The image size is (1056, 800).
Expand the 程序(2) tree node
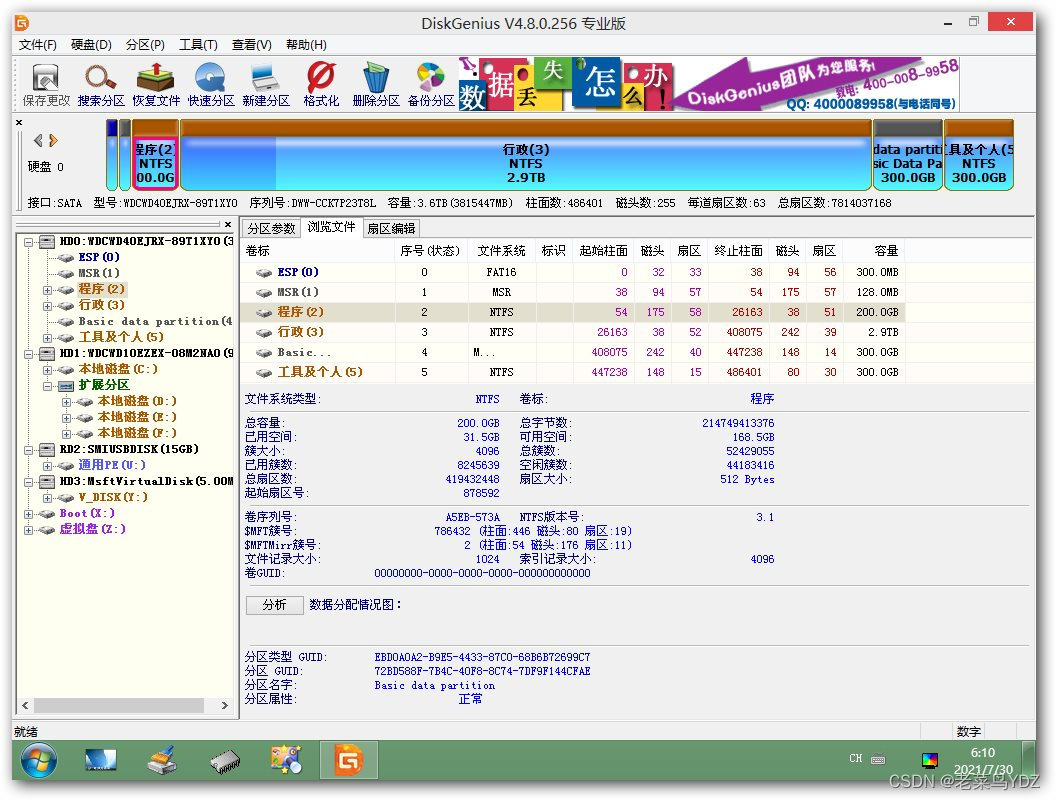coord(47,290)
